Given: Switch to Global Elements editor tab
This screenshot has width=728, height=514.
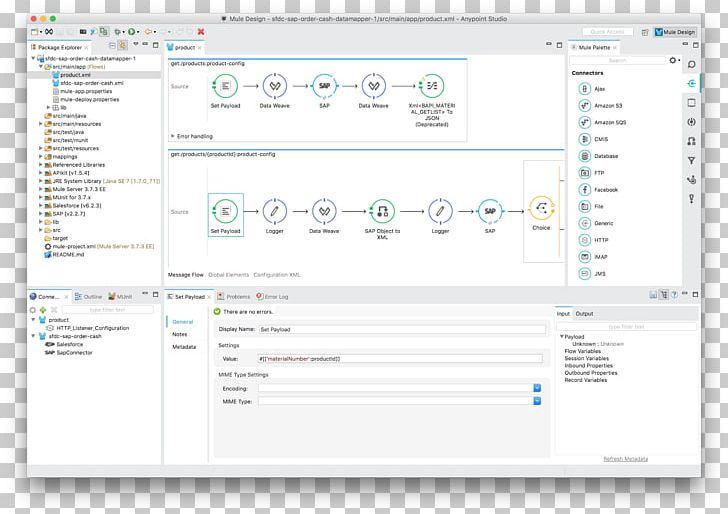Looking at the screenshot, I should [228, 275].
